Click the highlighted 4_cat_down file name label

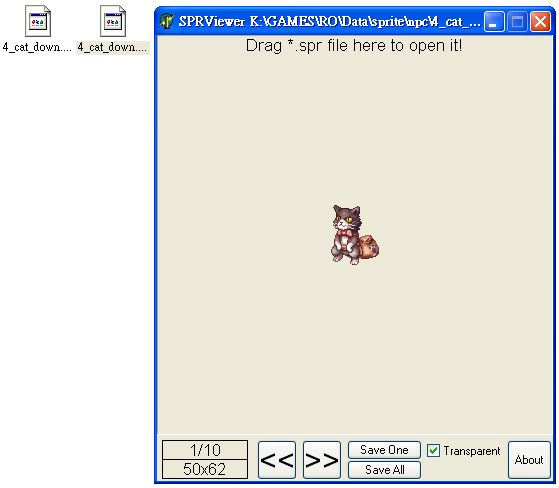(113, 47)
